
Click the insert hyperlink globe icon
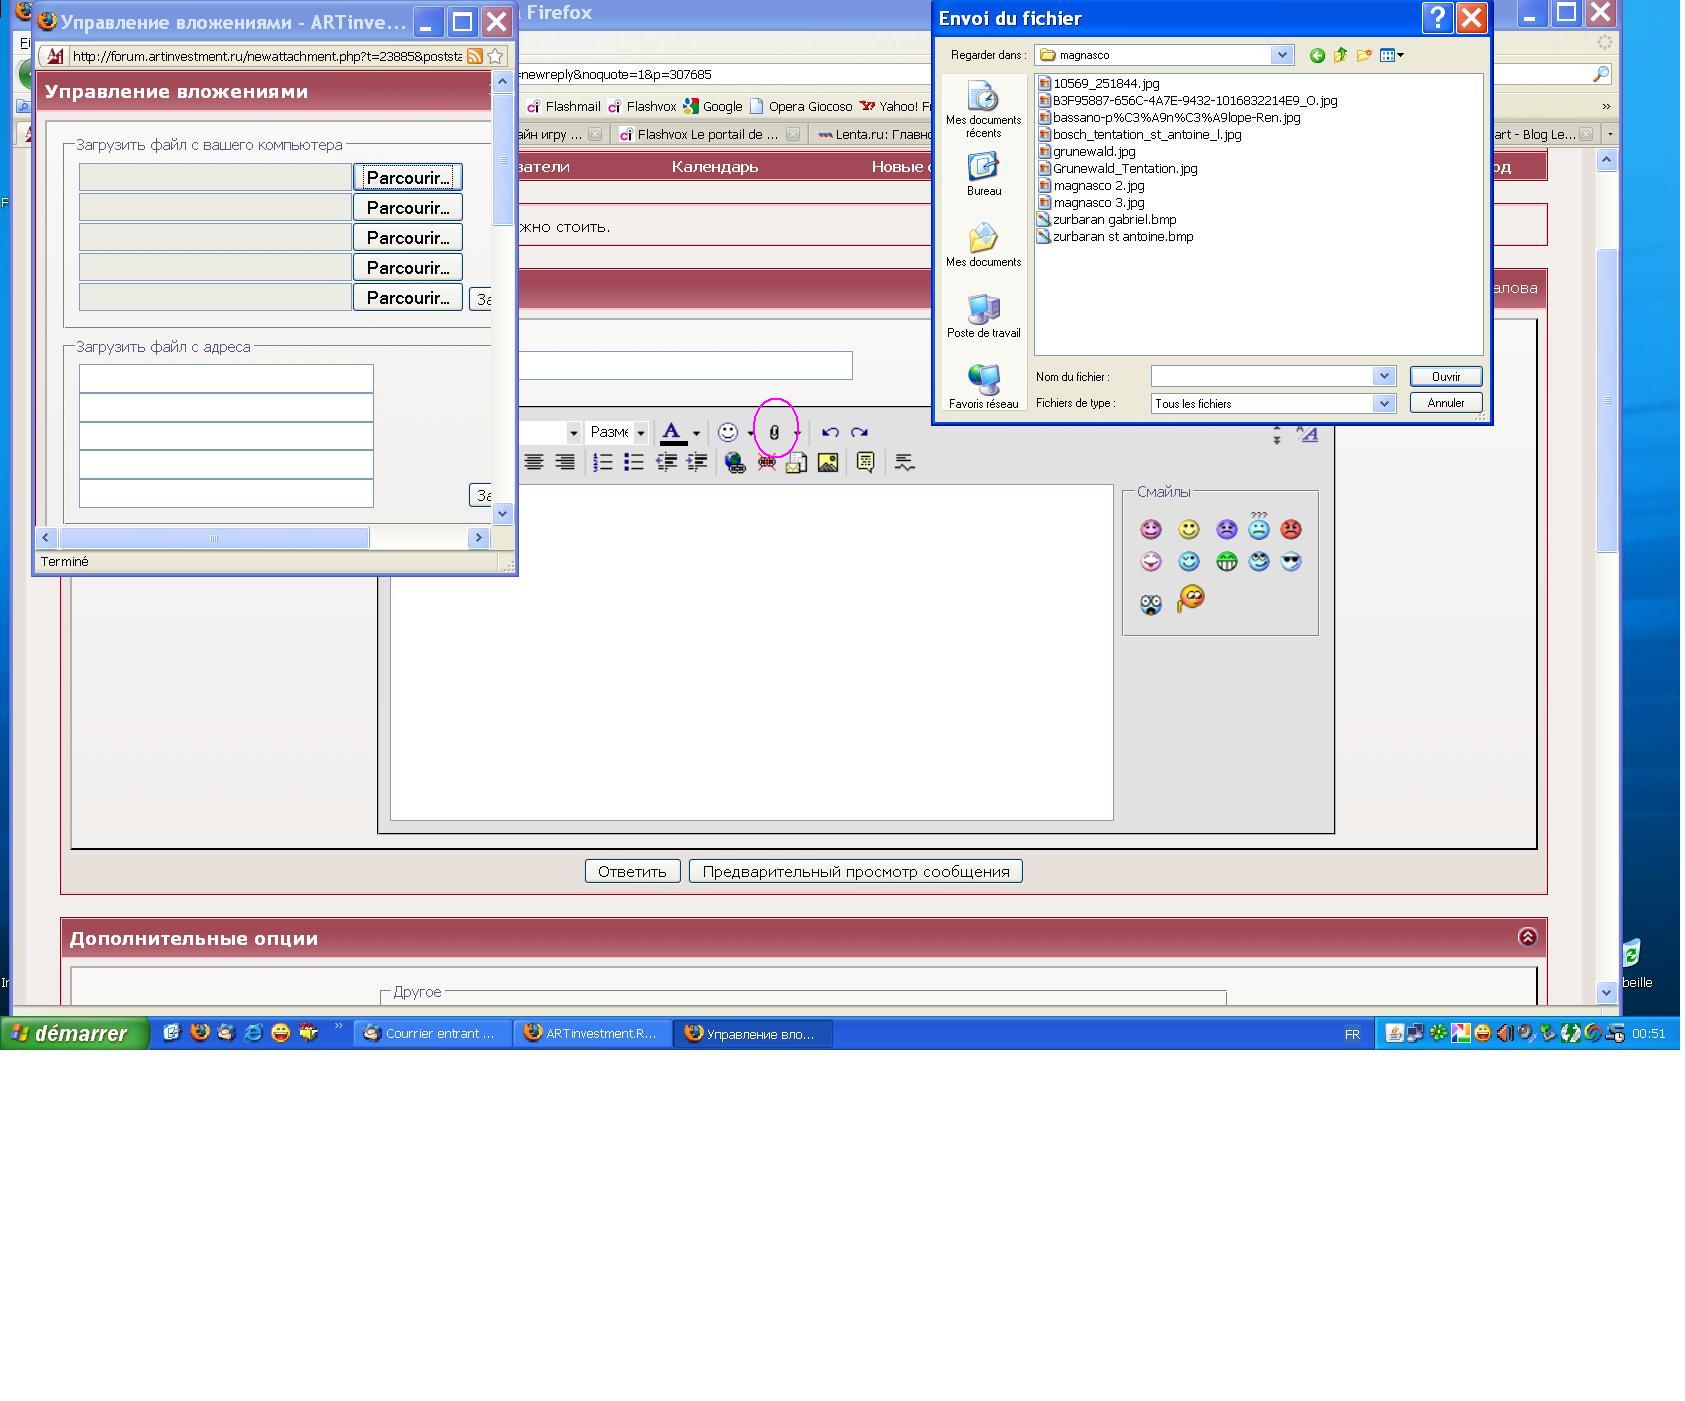point(735,463)
